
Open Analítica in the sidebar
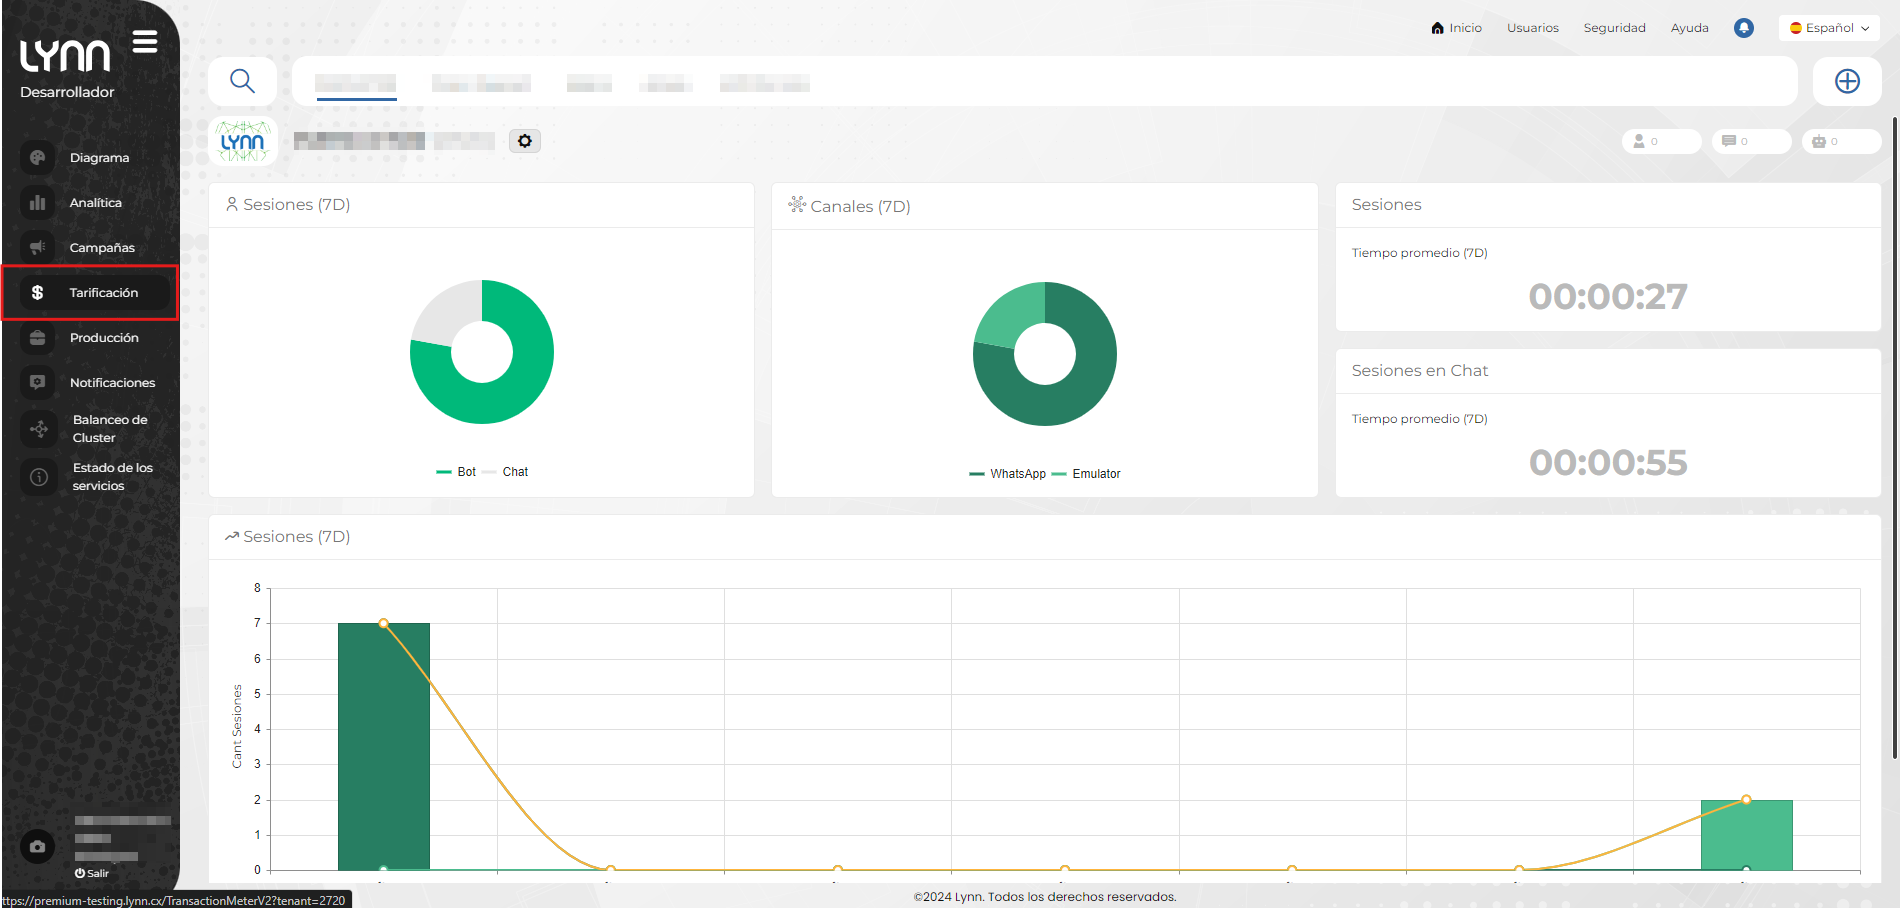(x=95, y=203)
